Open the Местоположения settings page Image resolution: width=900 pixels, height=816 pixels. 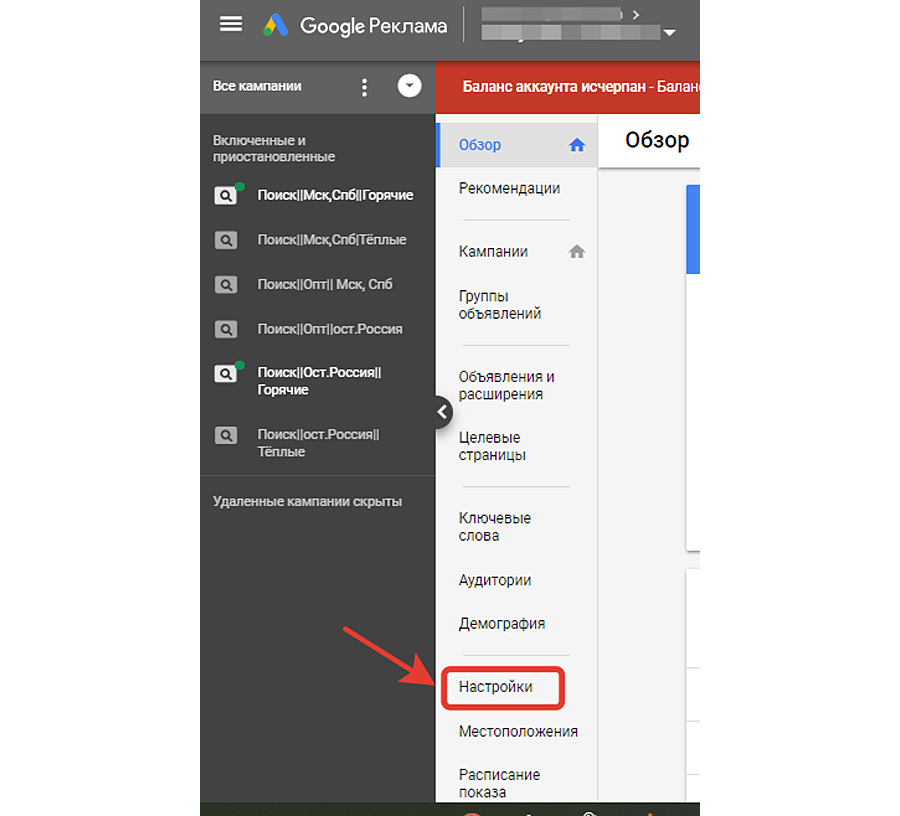[518, 731]
